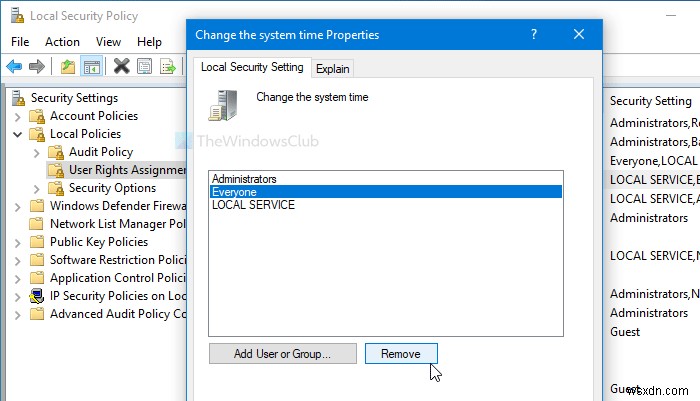Select the Local Security Setting tab
The height and width of the screenshot is (401, 700).
[252, 67]
